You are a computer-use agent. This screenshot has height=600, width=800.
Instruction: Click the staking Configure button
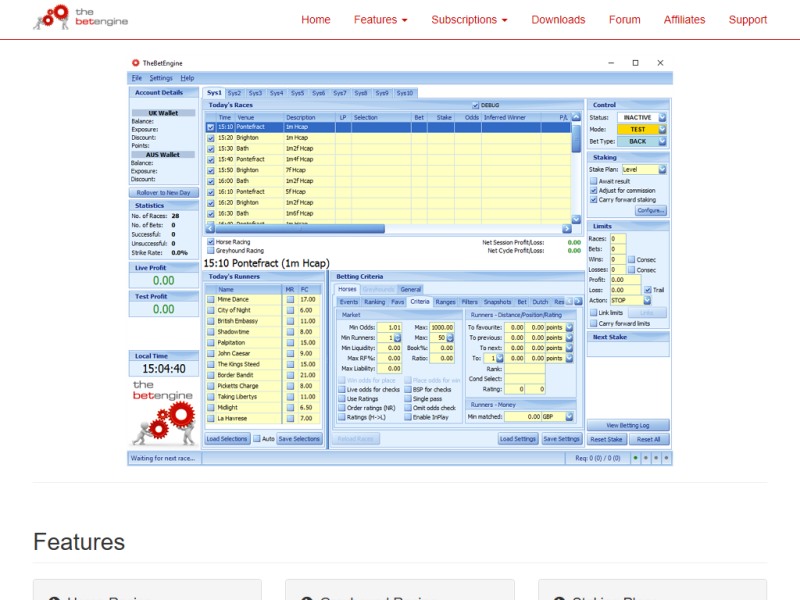click(x=651, y=210)
